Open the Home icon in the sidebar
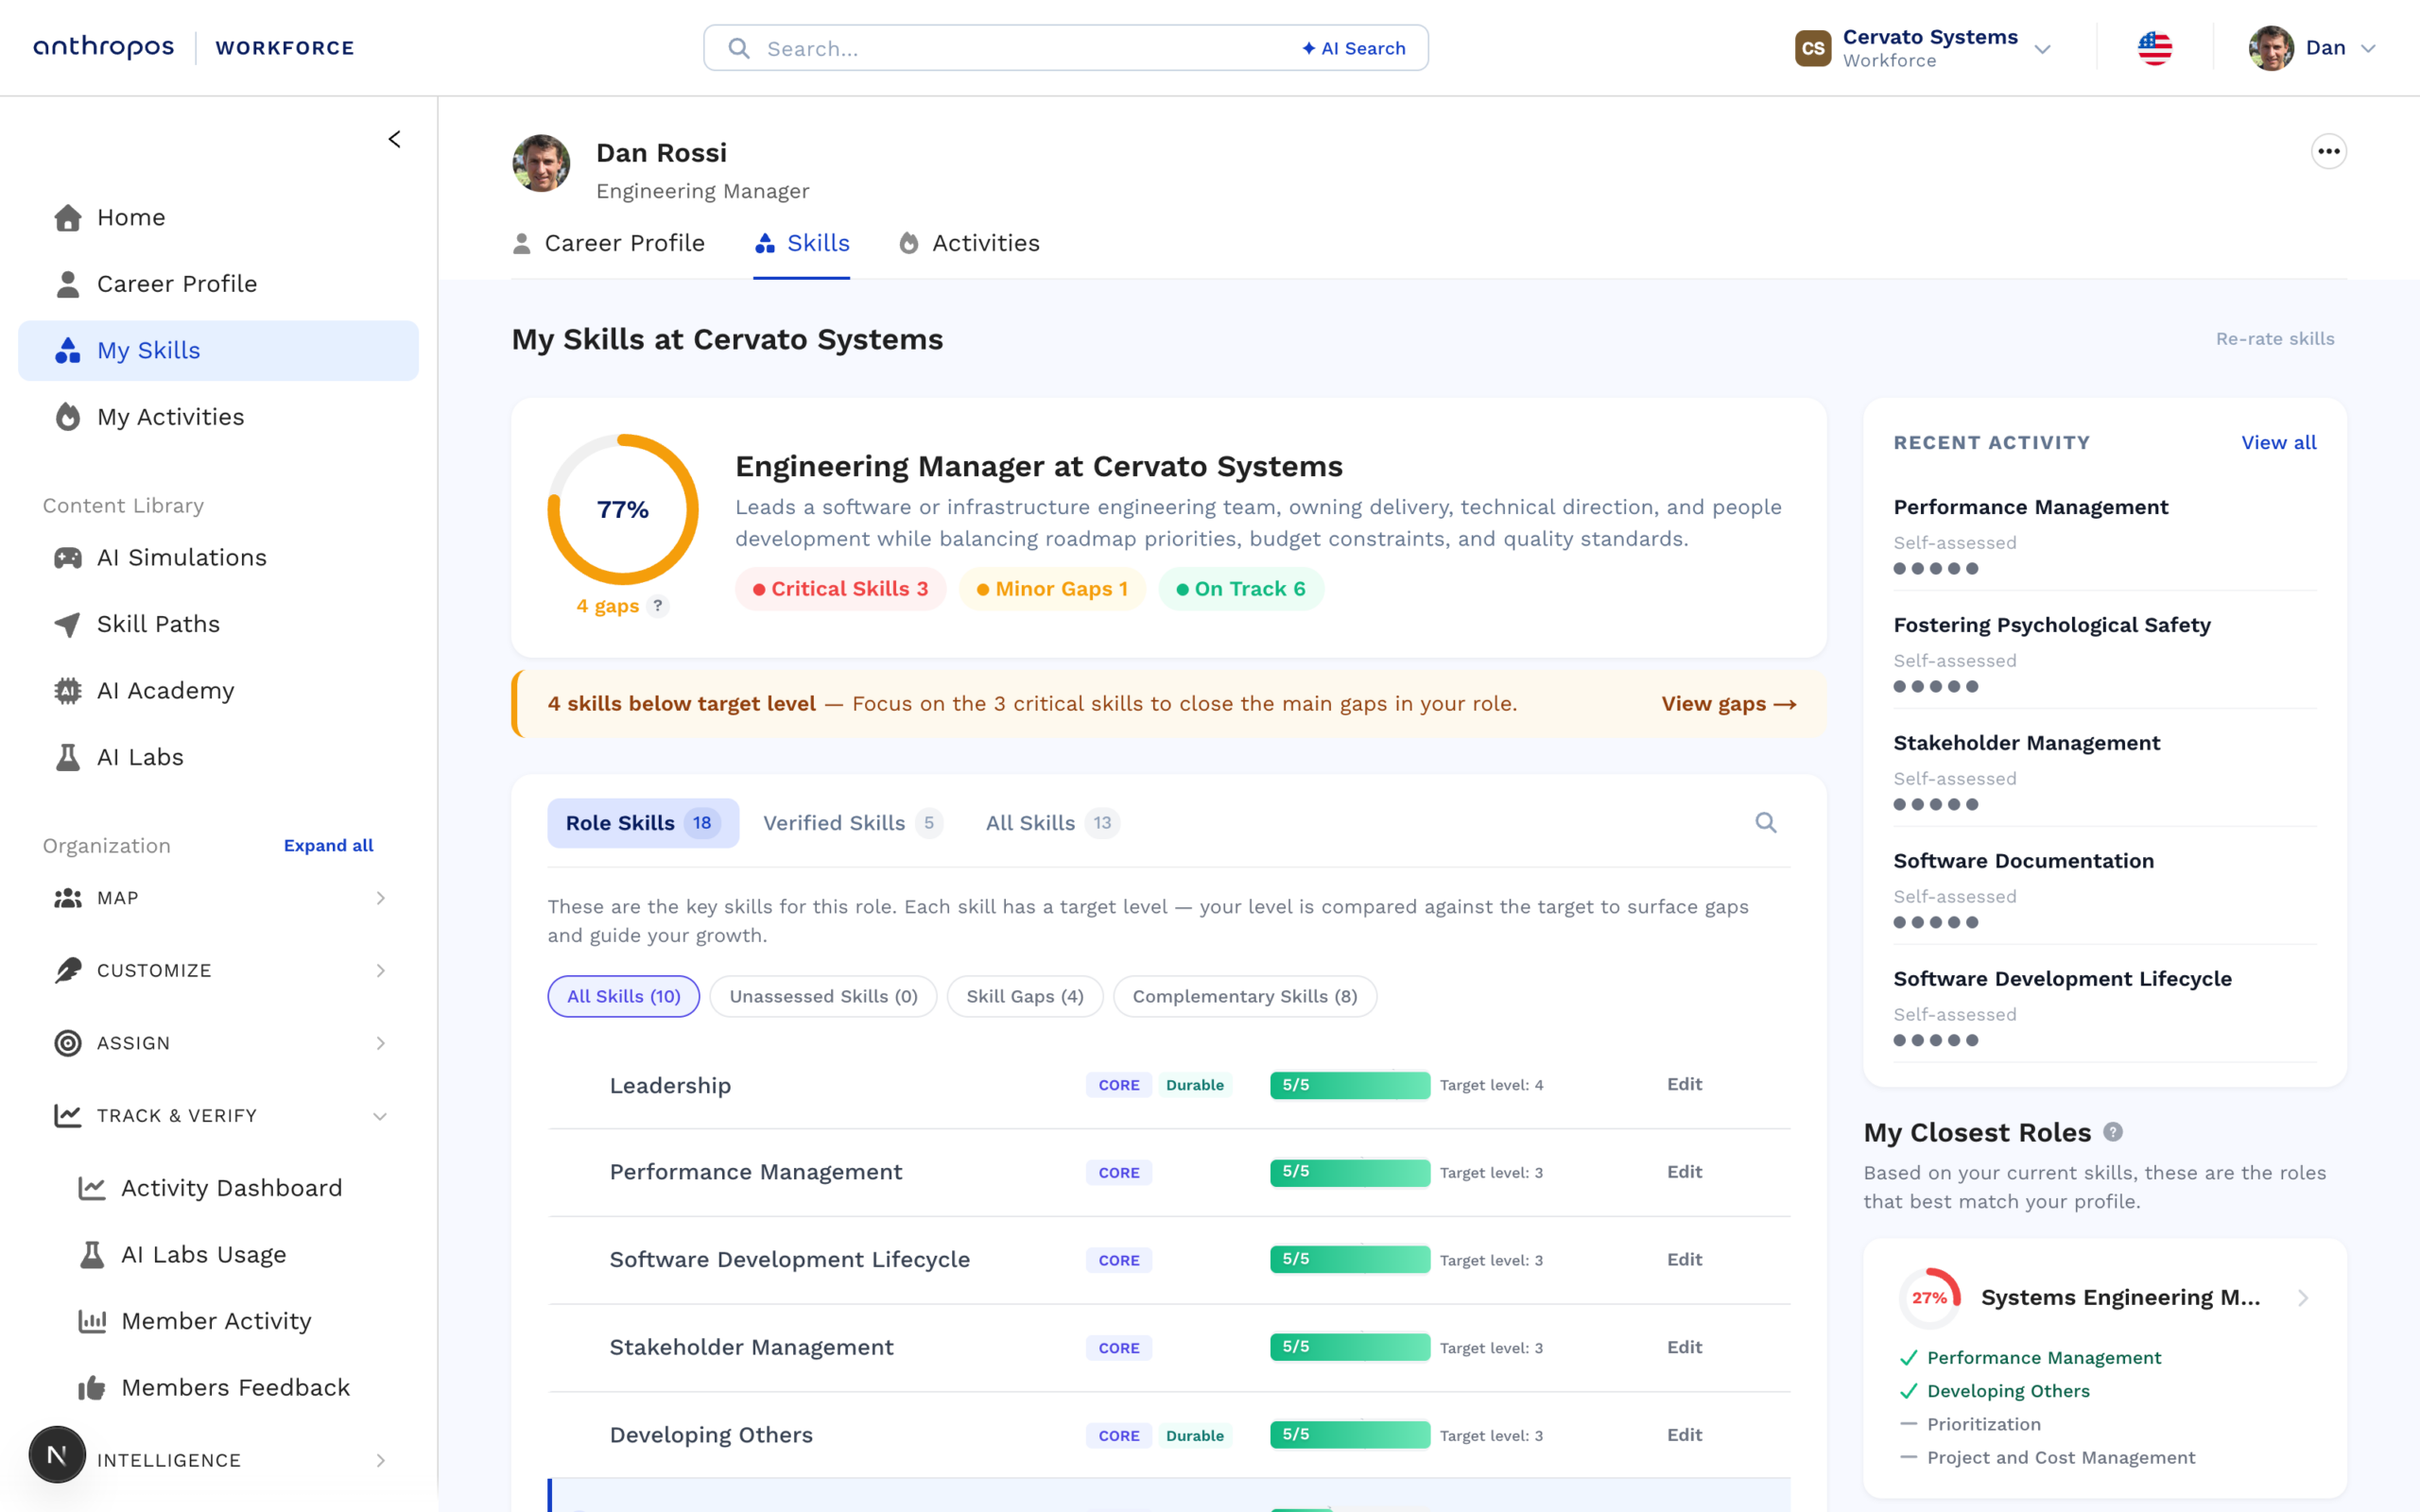Screen dimensions: 2420x1512 point(68,218)
